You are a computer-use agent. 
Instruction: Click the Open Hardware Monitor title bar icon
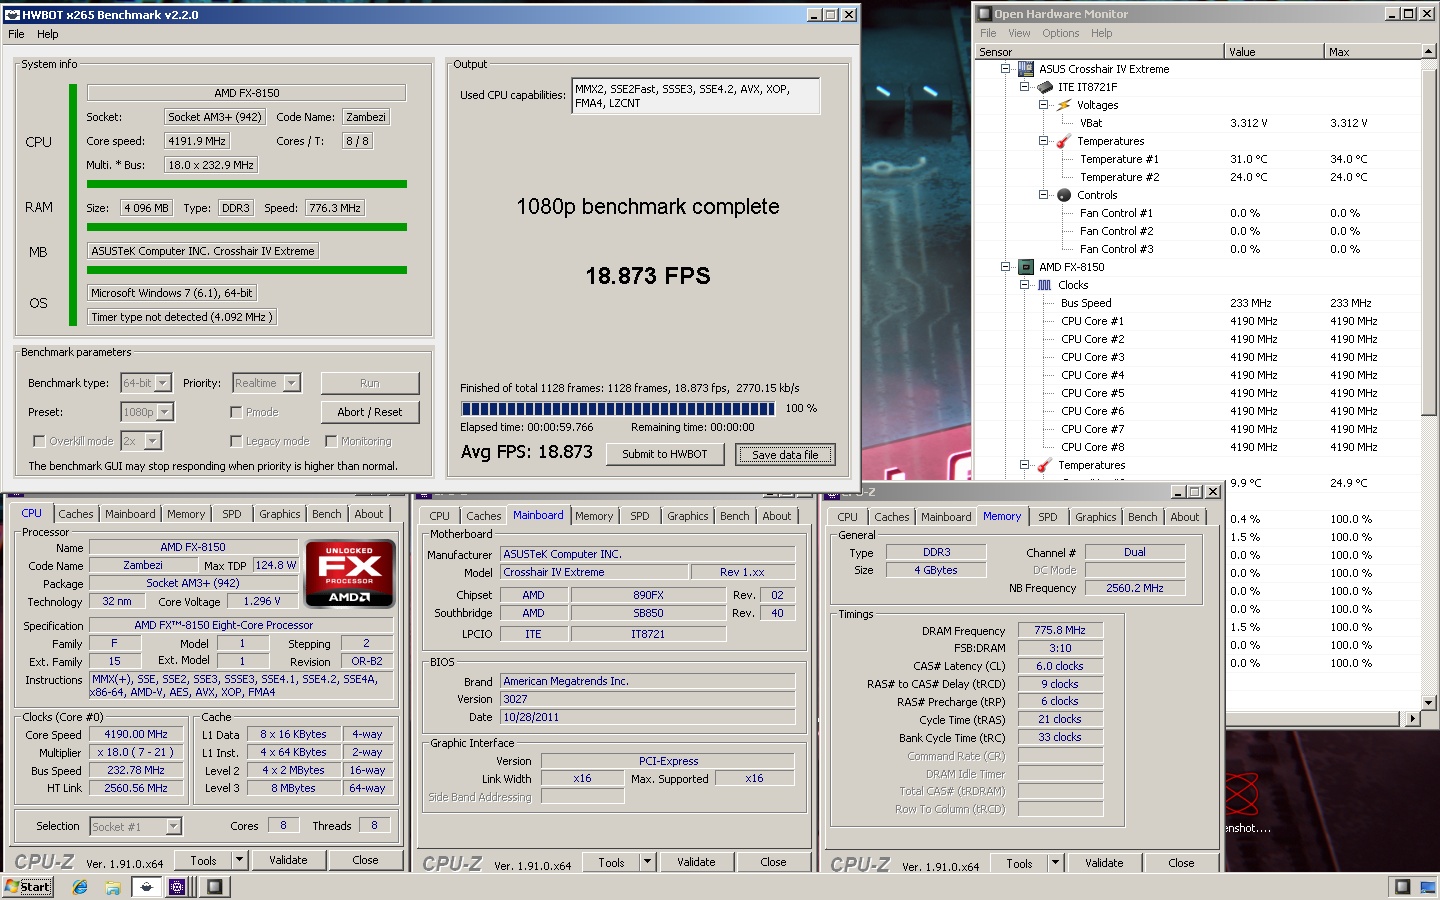click(984, 14)
